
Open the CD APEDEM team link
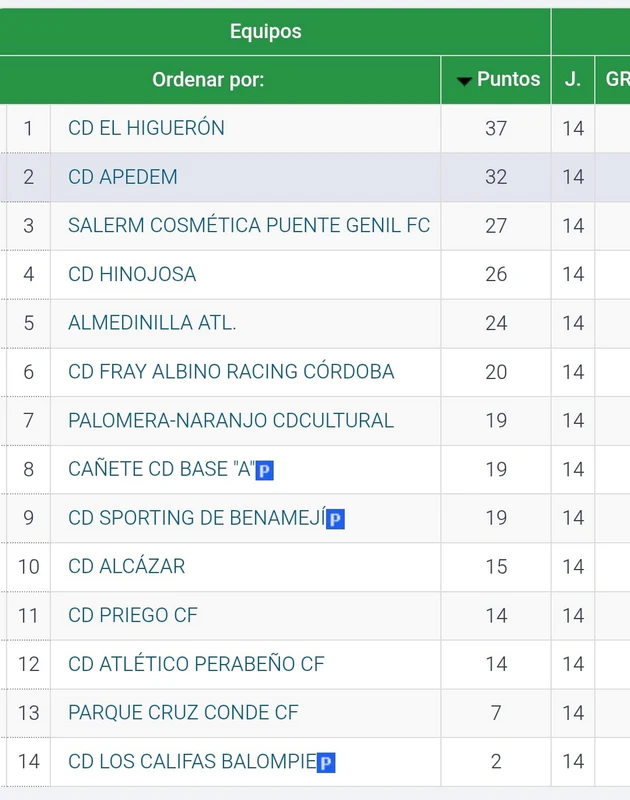(x=123, y=177)
